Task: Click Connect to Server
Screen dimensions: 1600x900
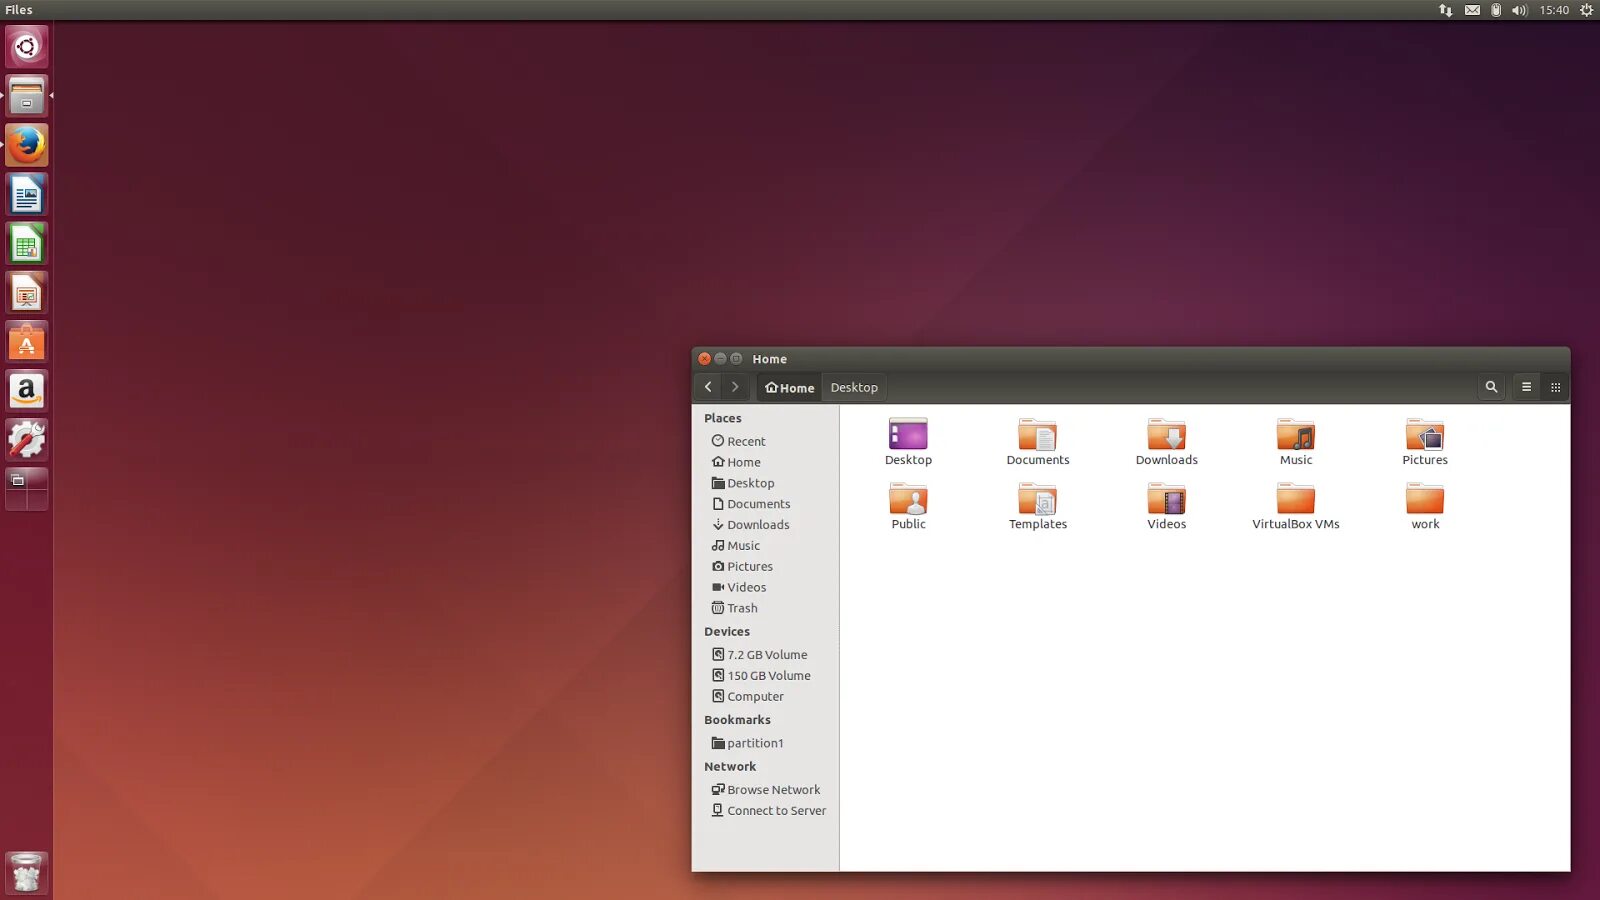Action: pyautogui.click(x=768, y=811)
